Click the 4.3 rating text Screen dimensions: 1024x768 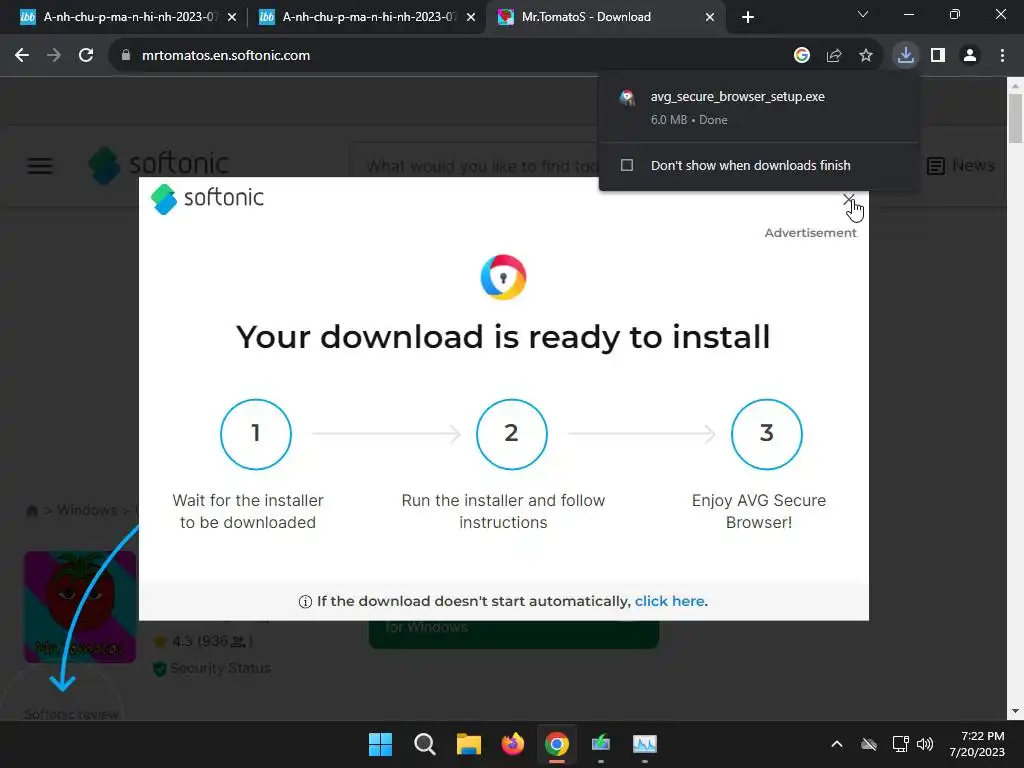(x=182, y=641)
